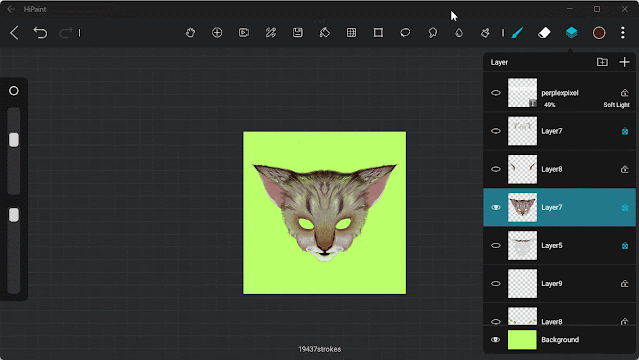Click the back arrow beside HiPaint title
This screenshot has width=639, height=360.
tap(11, 9)
